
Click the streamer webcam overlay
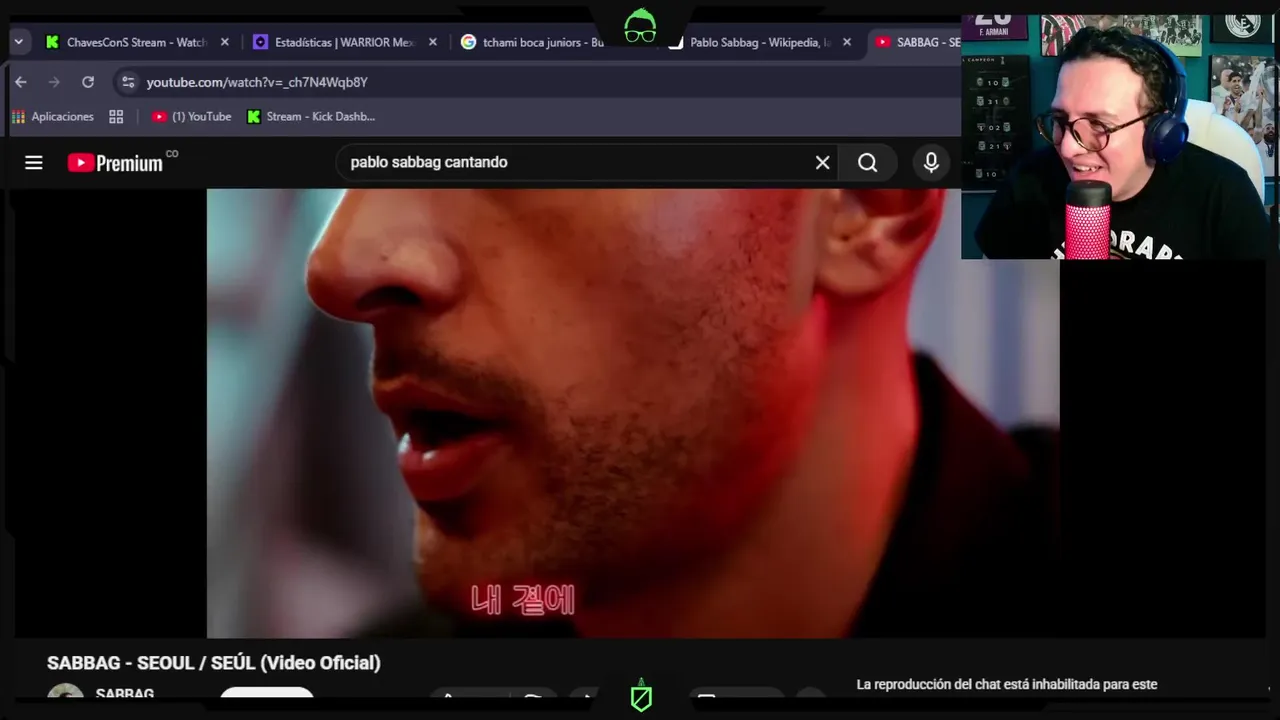[x=1120, y=136]
